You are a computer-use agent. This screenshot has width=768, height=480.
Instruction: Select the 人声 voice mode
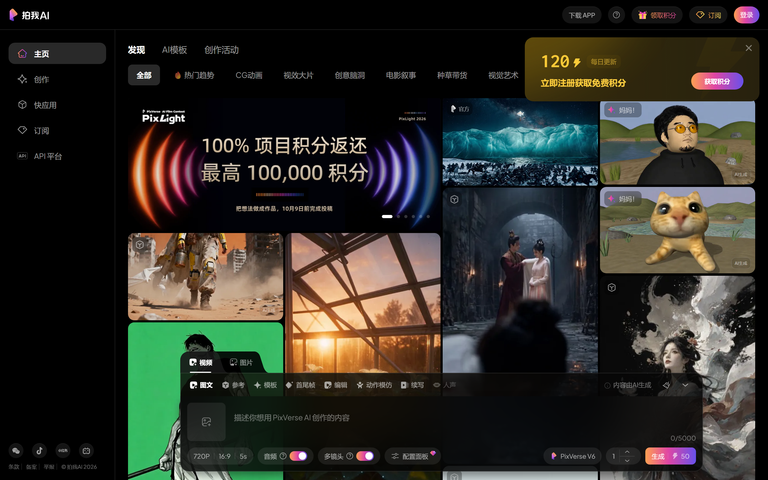point(444,385)
